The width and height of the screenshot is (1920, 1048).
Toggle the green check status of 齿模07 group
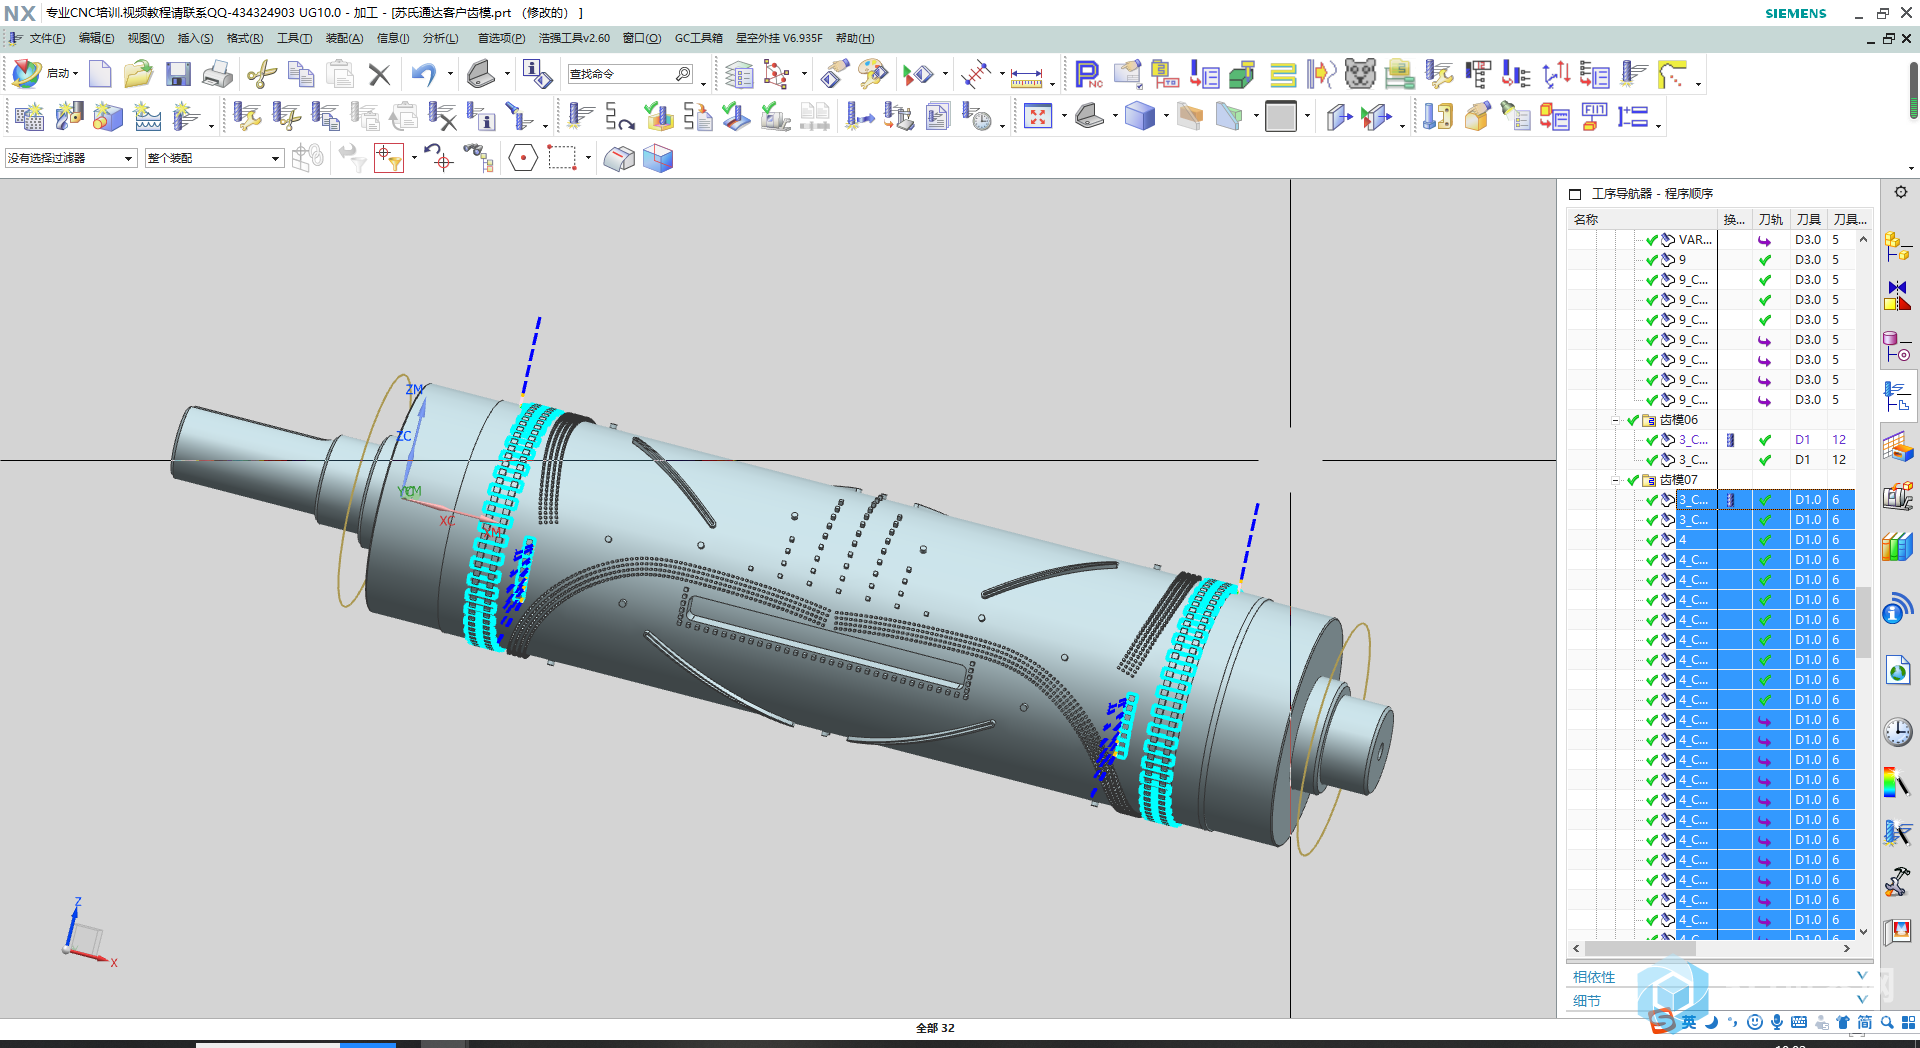1633,480
